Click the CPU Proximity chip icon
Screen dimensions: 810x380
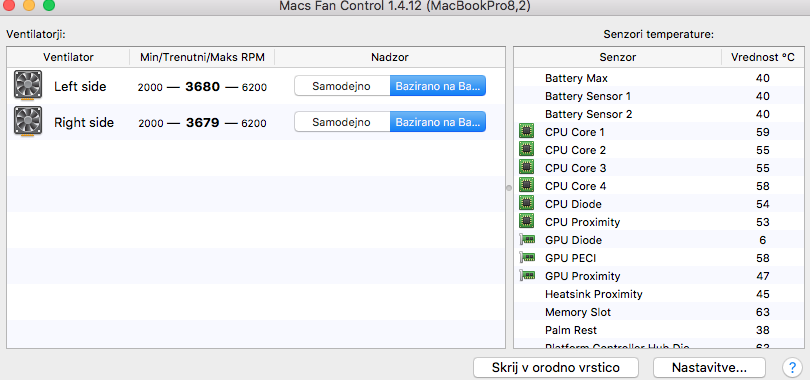pyautogui.click(x=526, y=221)
